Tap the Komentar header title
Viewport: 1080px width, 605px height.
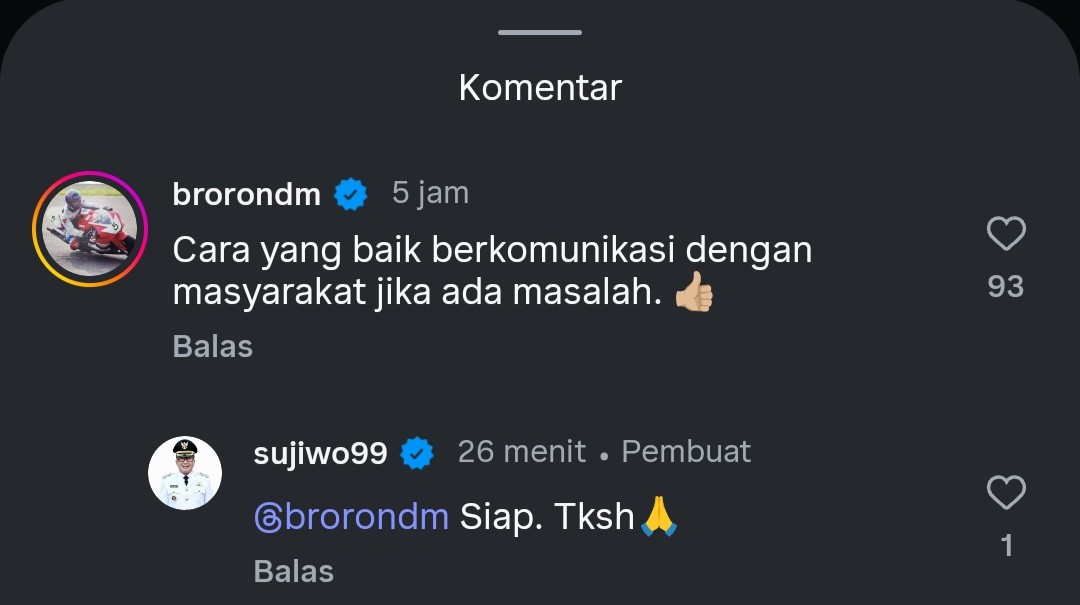[x=540, y=88]
